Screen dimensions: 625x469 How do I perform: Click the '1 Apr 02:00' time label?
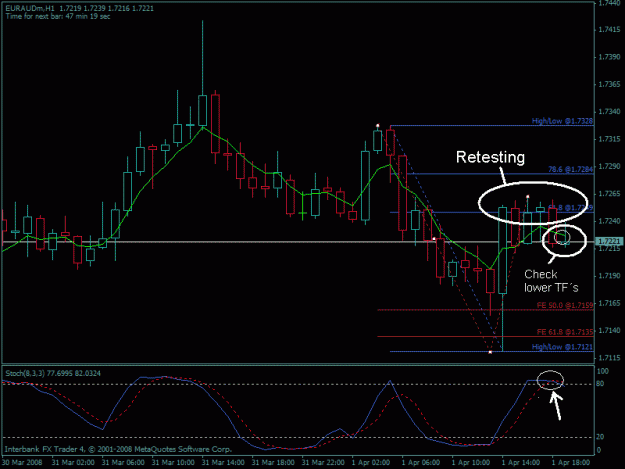(x=371, y=463)
